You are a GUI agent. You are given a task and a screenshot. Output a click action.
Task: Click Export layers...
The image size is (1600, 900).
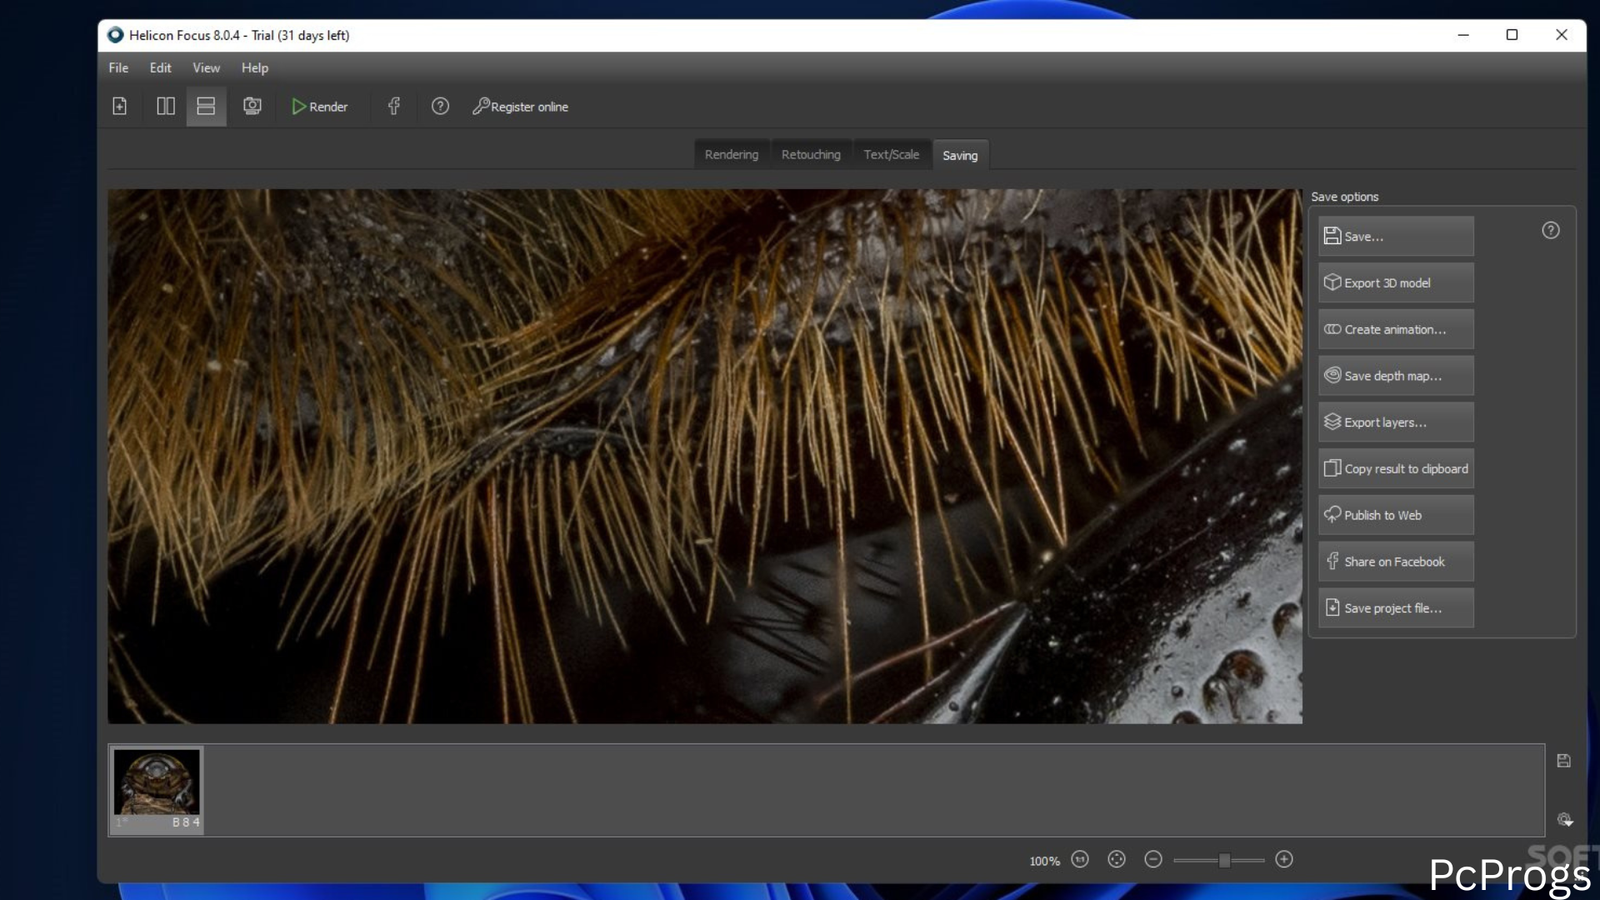click(x=1396, y=422)
